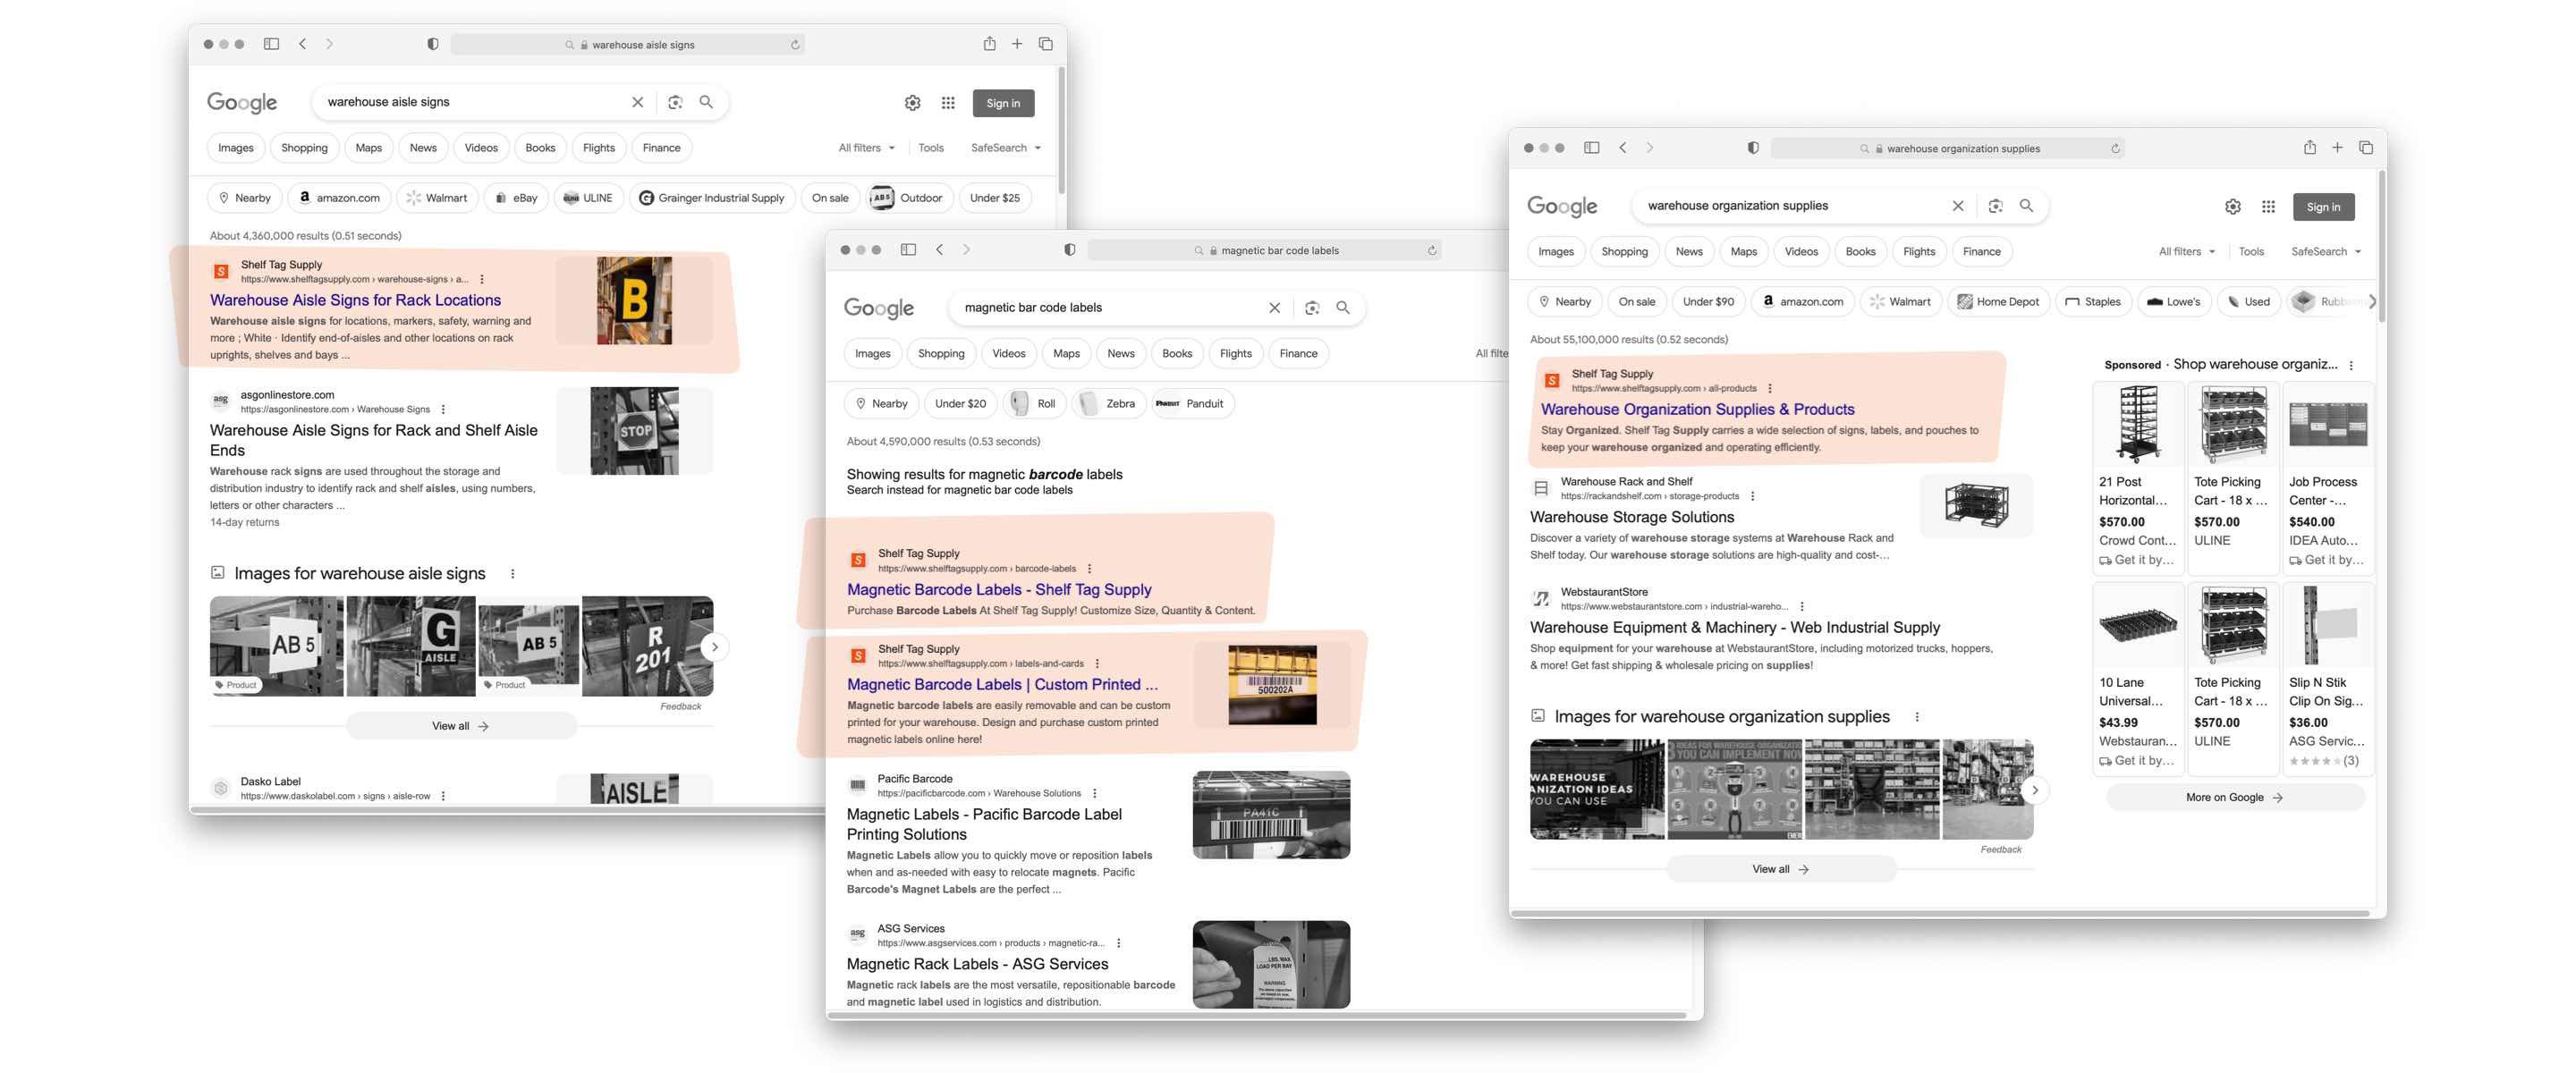The image size is (2576, 1073).
Task: Toggle sidebar in magnetic bar code labels browser window
Action: point(908,250)
